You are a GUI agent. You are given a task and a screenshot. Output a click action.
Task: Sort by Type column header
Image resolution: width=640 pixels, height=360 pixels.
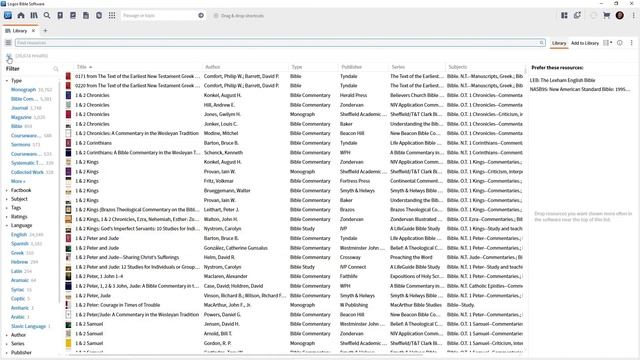coord(297,67)
